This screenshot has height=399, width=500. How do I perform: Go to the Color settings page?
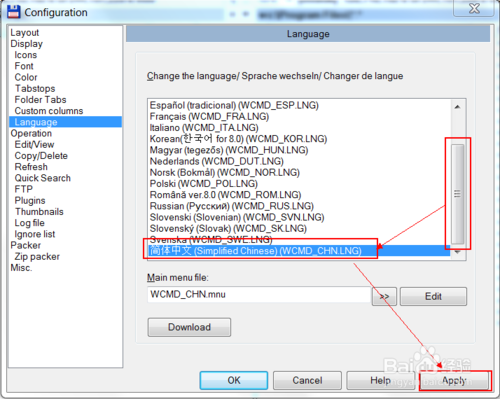pos(26,77)
